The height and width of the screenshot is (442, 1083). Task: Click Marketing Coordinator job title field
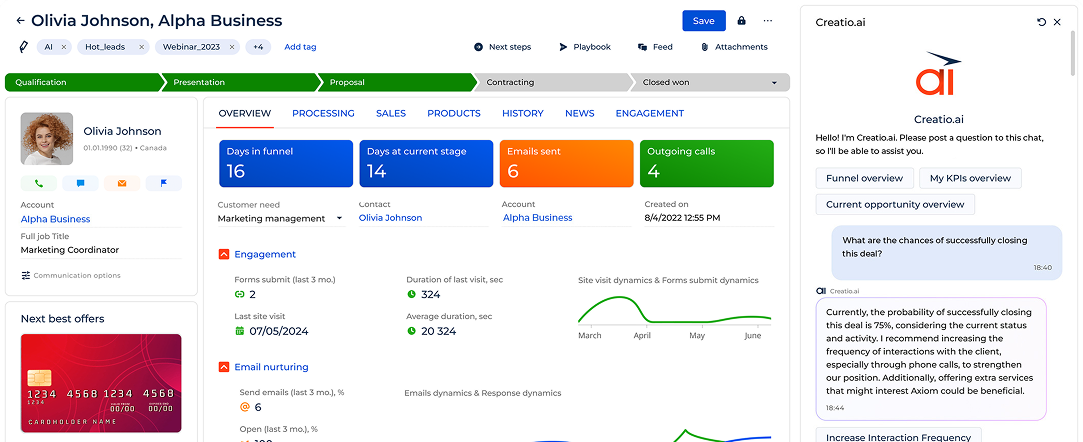pyautogui.click(x=101, y=250)
